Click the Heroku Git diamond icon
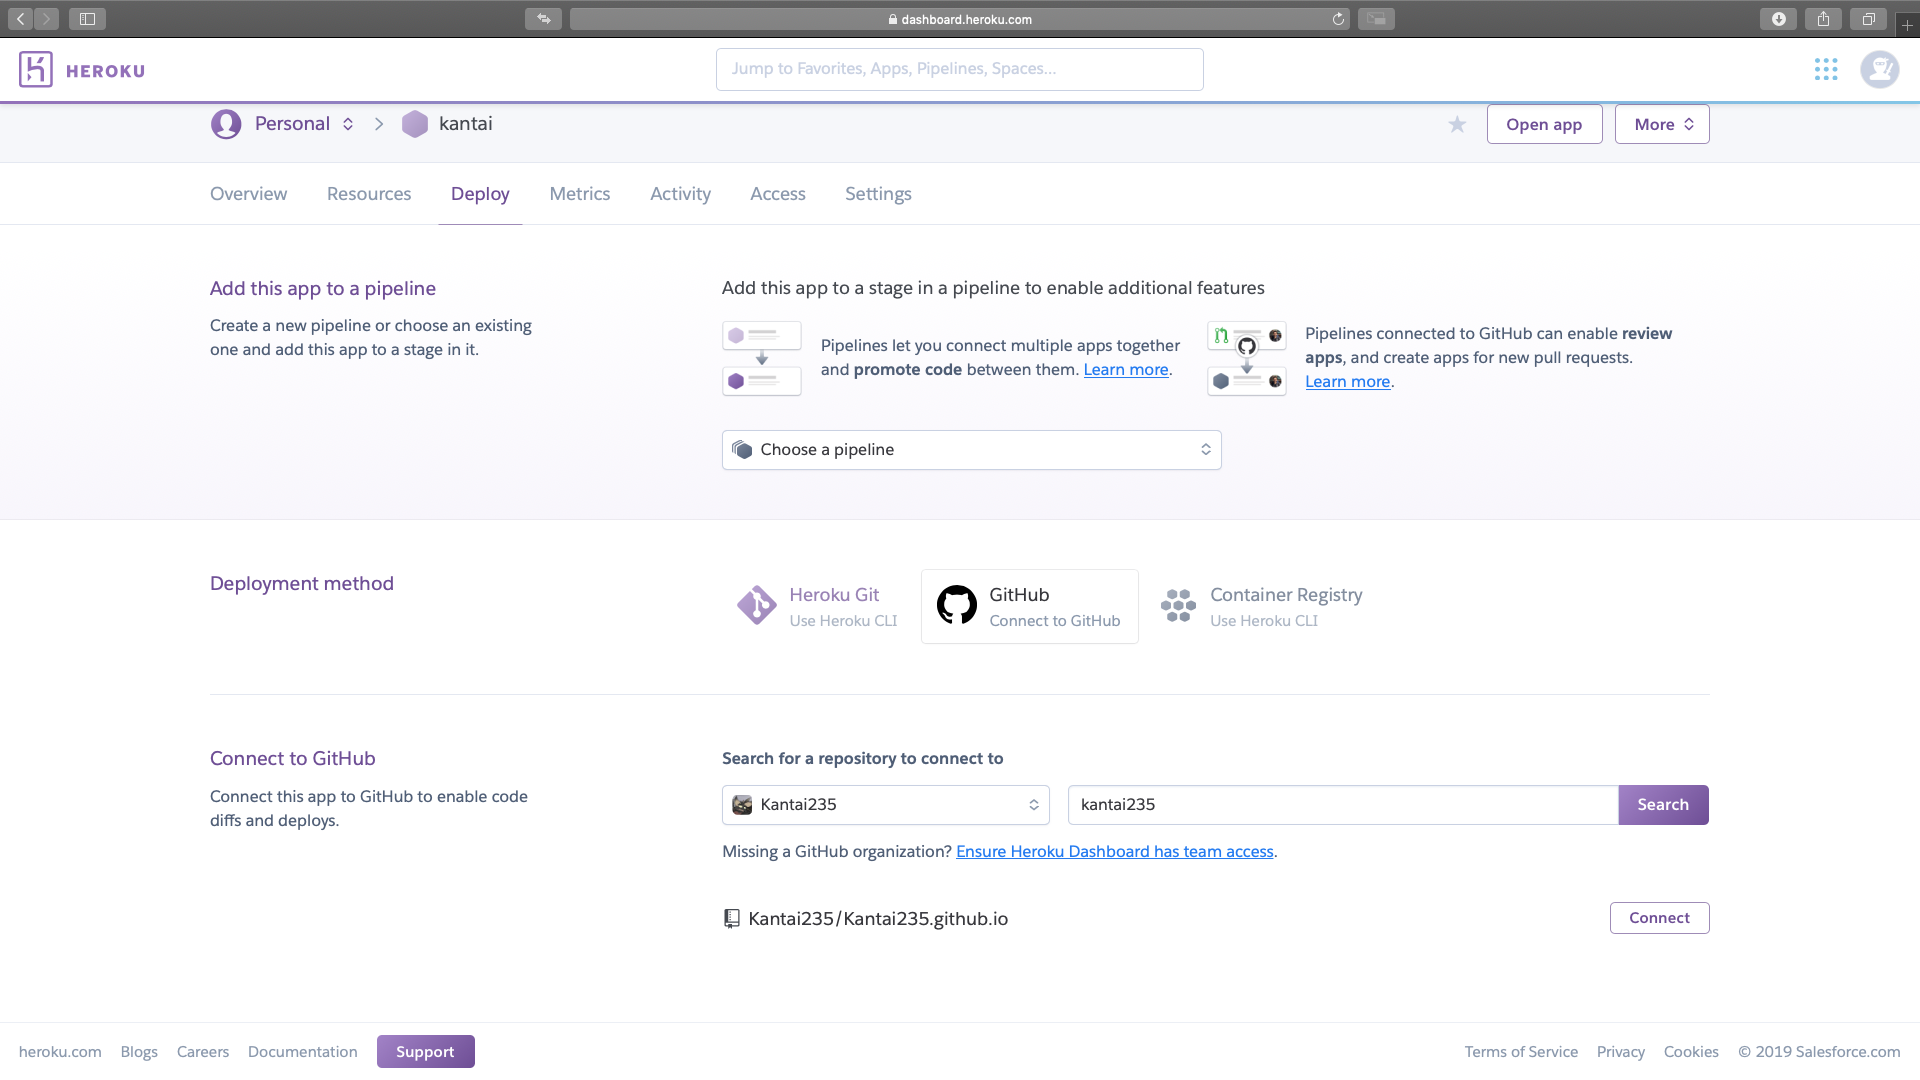Screen dimensions: 1920x1080 tap(757, 605)
